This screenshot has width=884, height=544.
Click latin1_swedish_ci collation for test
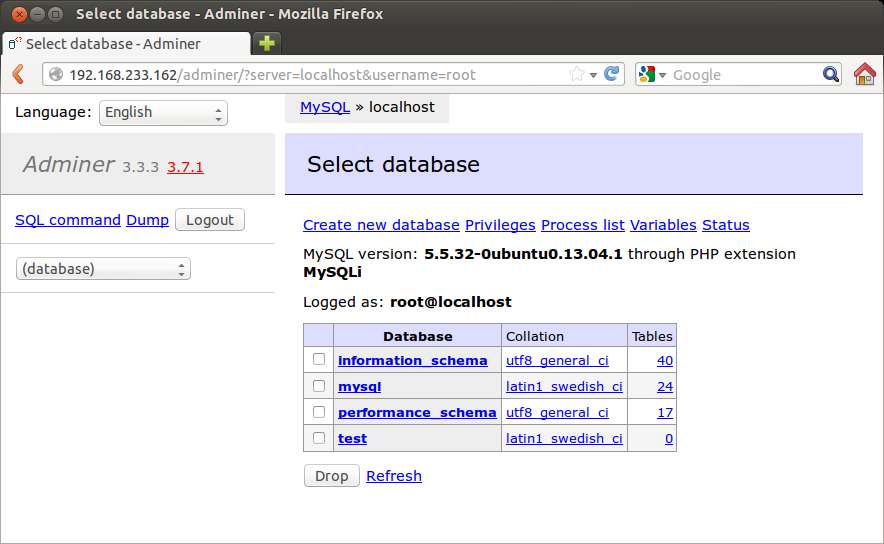[564, 439]
